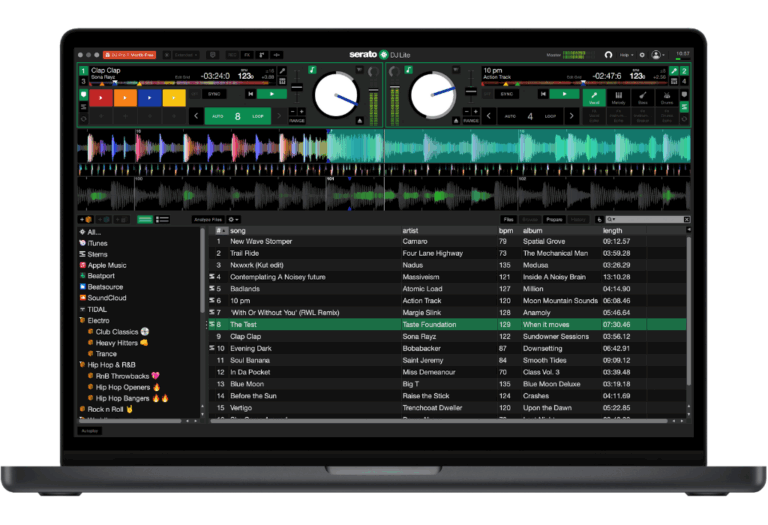Switch to deck 3 on left side
The width and height of the screenshot is (768, 525).
pos(83,81)
